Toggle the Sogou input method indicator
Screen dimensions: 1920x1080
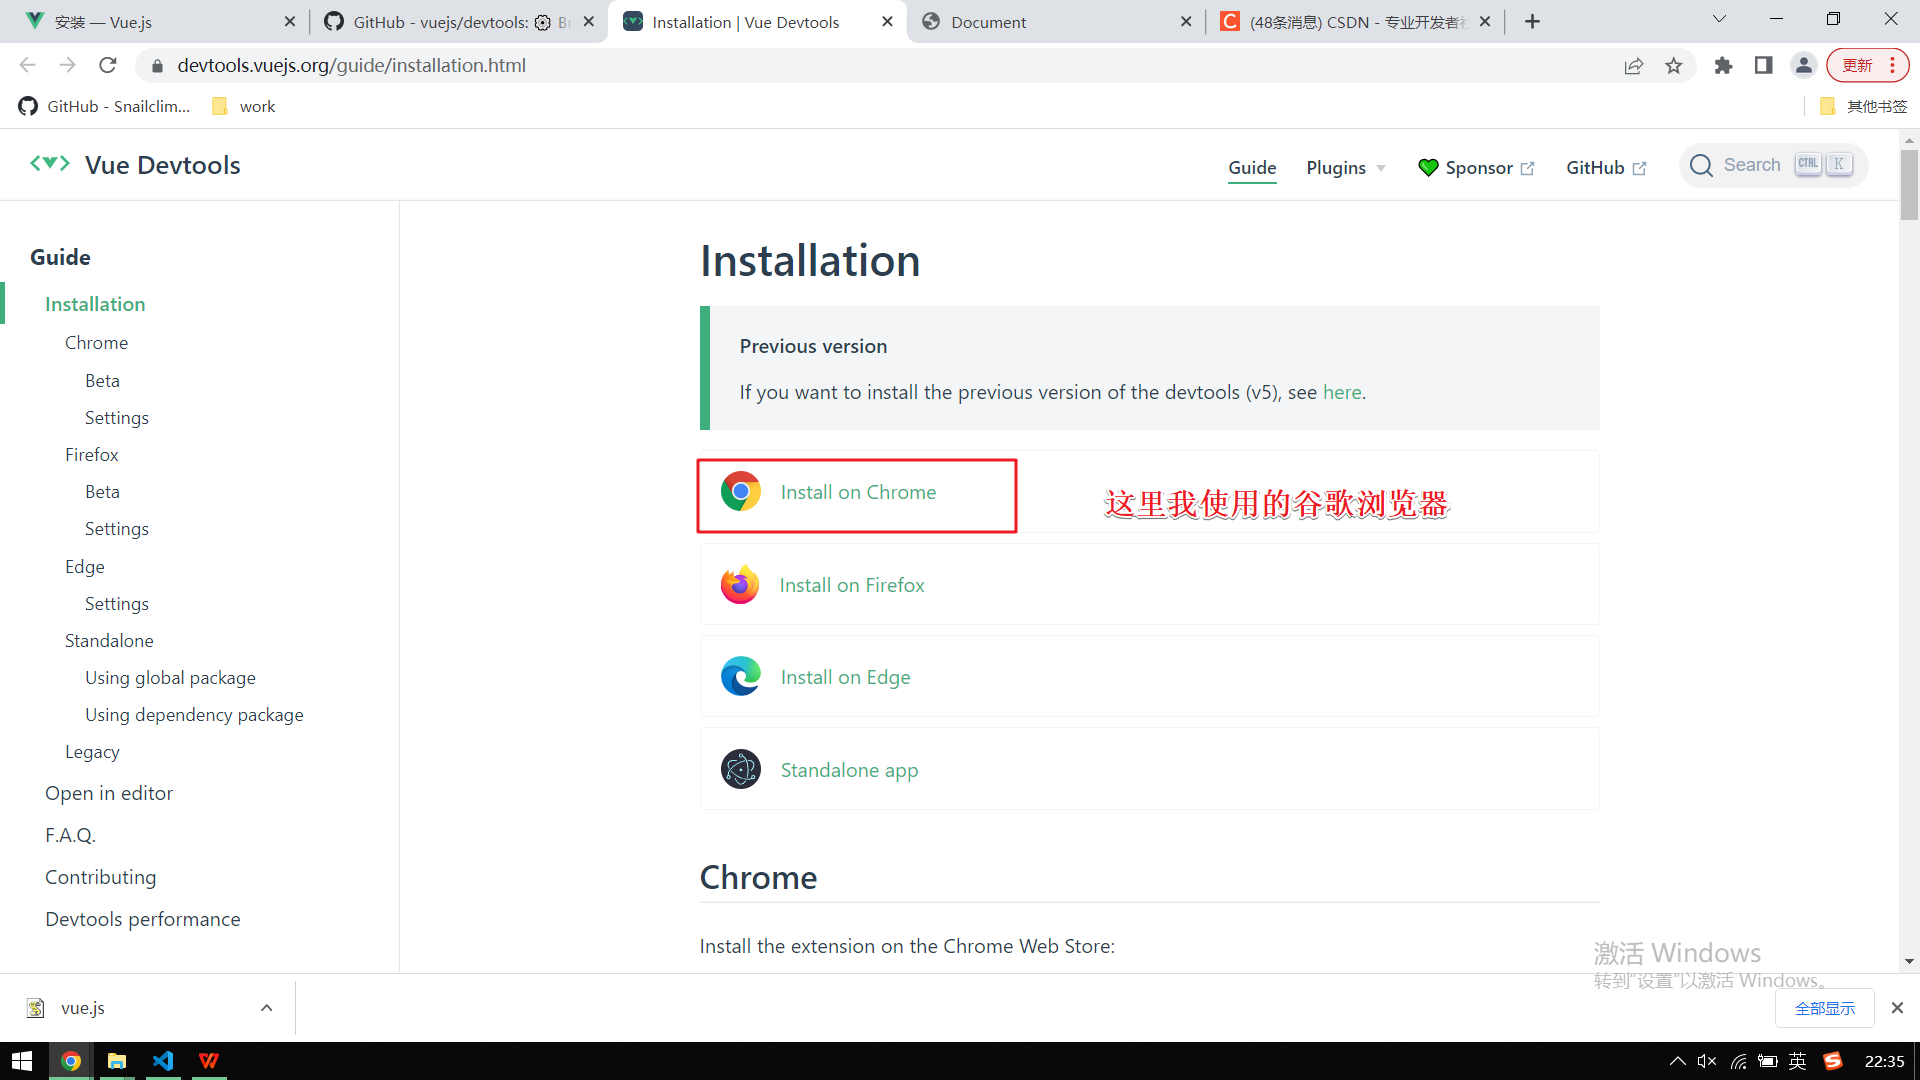[x=1833, y=1061]
